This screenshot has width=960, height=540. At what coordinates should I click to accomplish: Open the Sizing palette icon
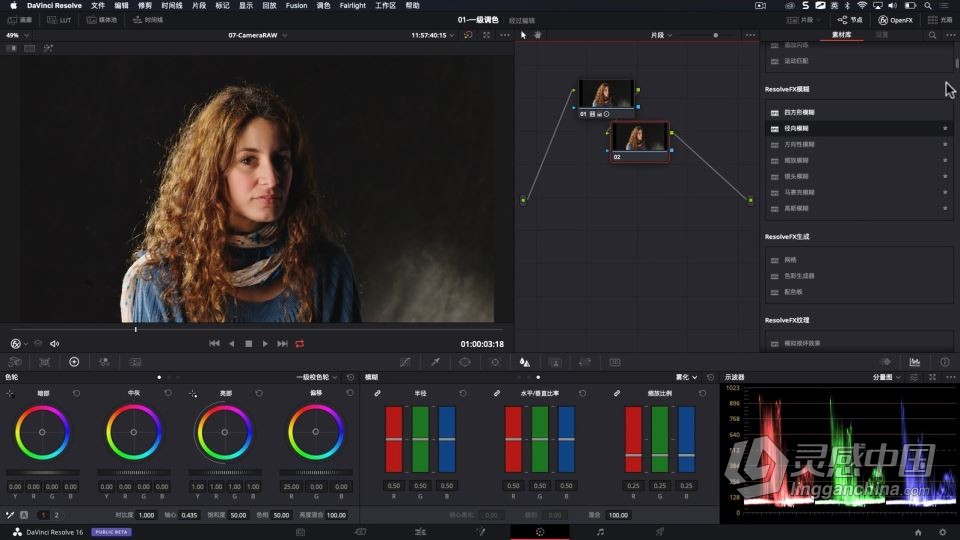pos(585,362)
